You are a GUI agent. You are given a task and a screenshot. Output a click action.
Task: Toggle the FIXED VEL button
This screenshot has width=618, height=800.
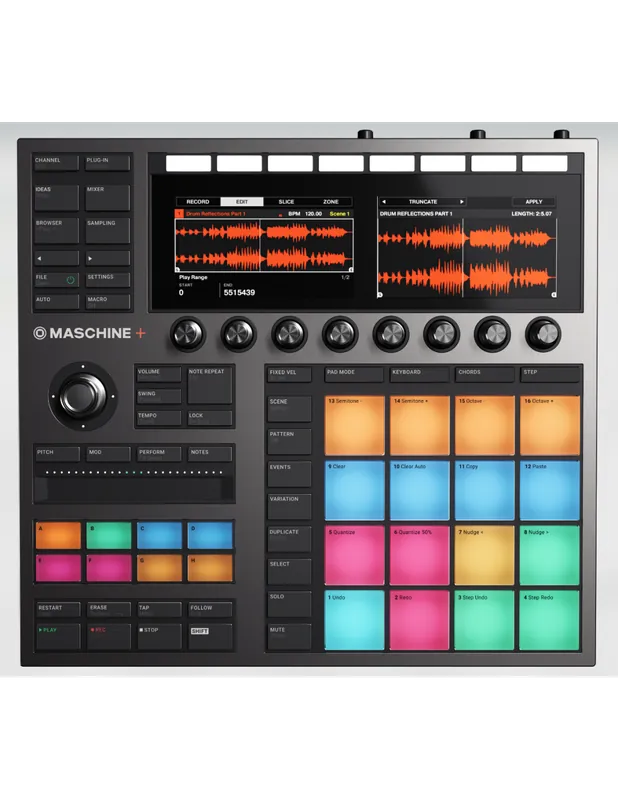(289, 374)
